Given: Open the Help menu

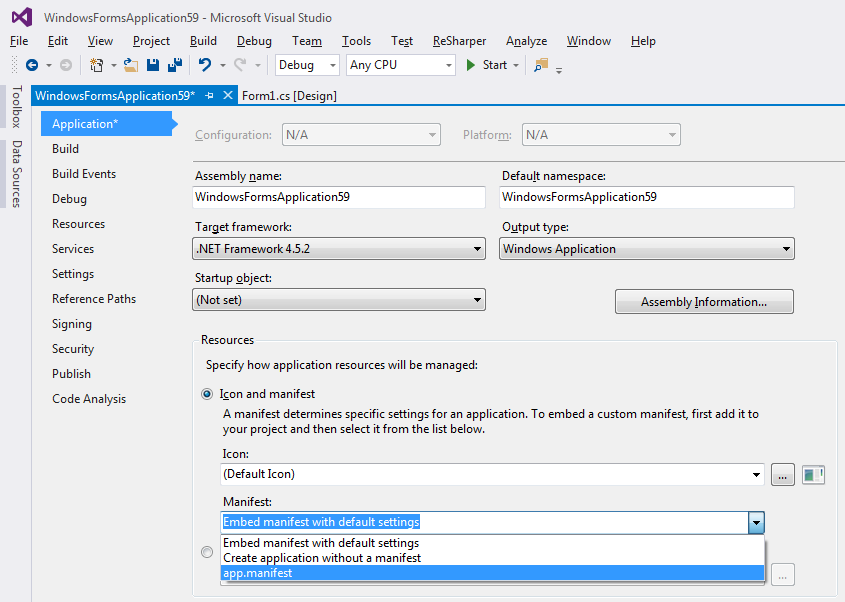Looking at the screenshot, I should 643,41.
